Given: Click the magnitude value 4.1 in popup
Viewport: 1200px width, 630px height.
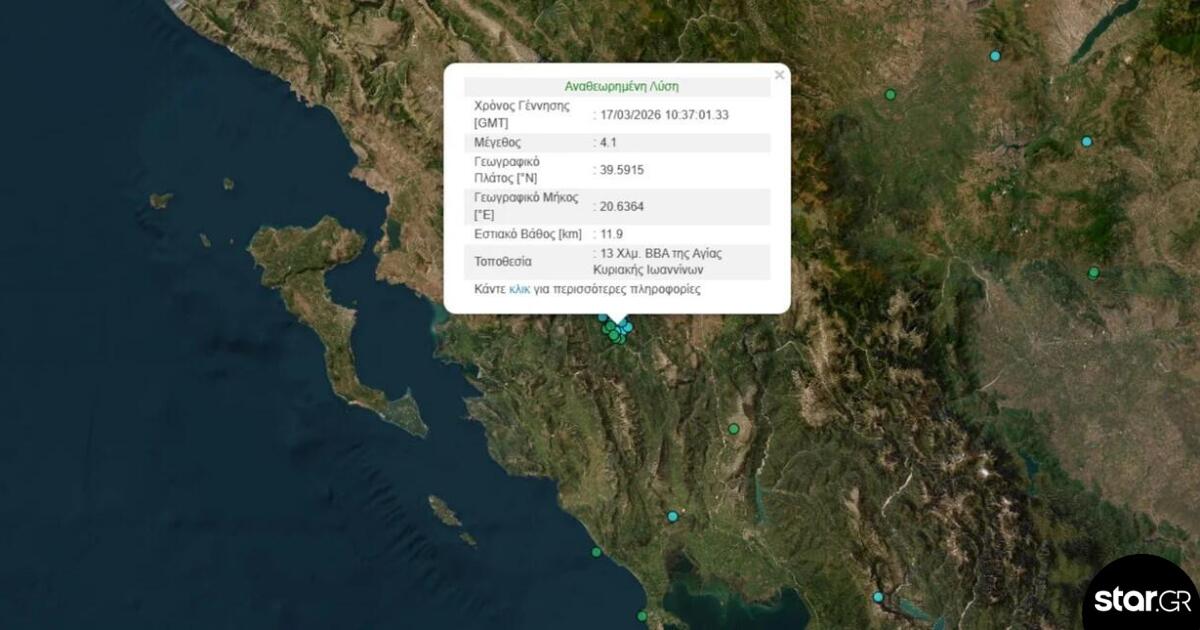Looking at the screenshot, I should tap(607, 142).
